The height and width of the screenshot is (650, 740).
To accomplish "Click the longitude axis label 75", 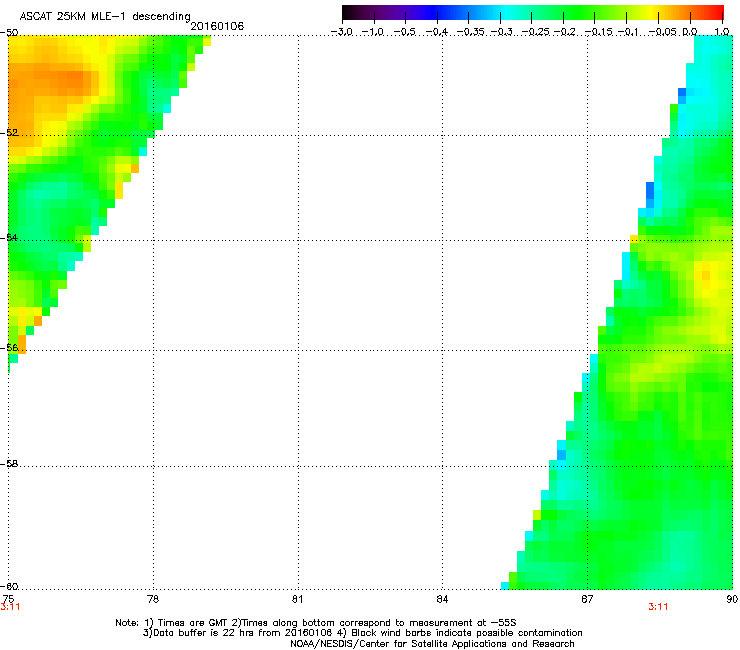I will 8,599.
